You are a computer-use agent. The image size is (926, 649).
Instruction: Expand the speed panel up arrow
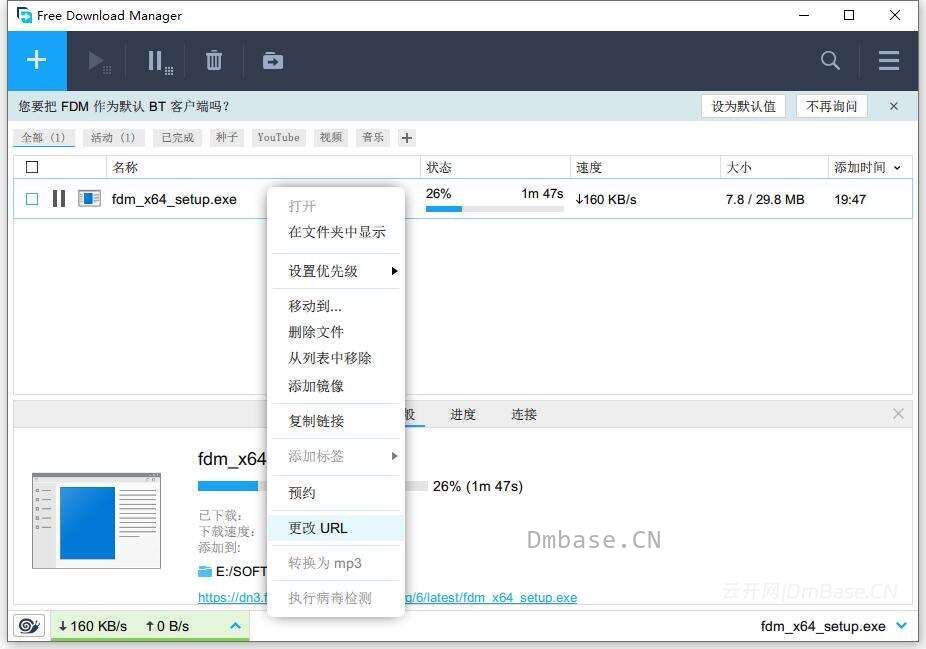236,625
